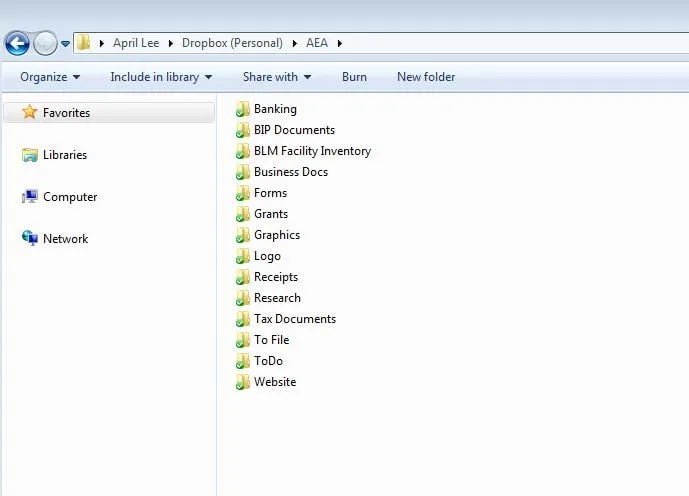Select Tax Documents folder name
Image resolution: width=689 pixels, height=496 pixels.
294,319
